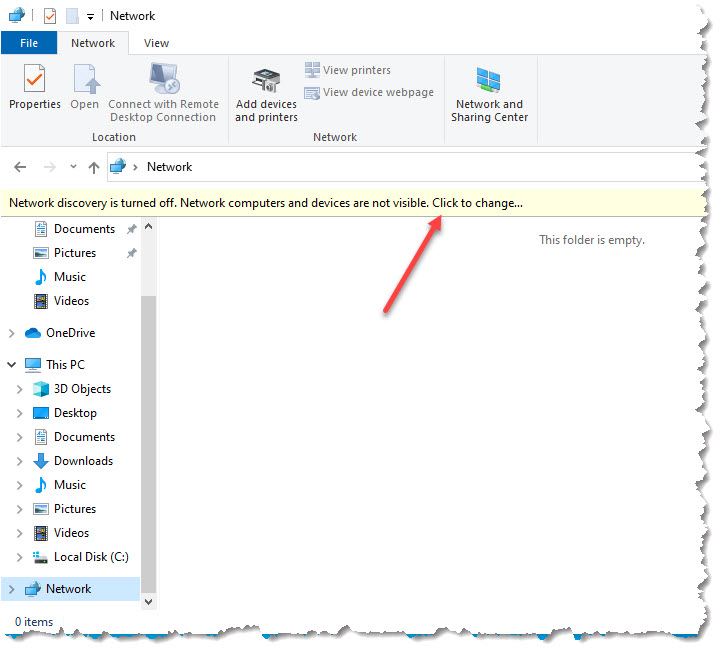This screenshot has height=654, width=723.
Task: Click Connect with Remote Desktop Connection
Action: click(163, 96)
